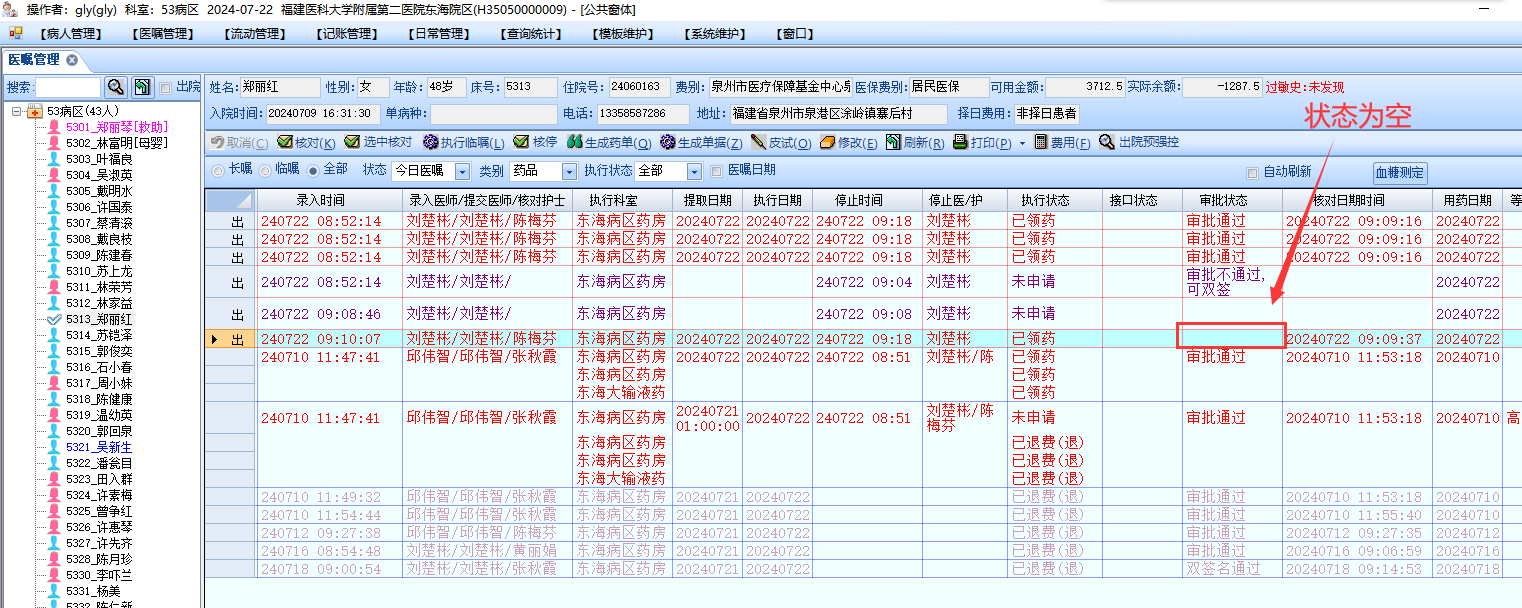Click the 执行临嘱(L) gear toolbar button
Viewport: 1522px width, 608px height.
(x=463, y=143)
